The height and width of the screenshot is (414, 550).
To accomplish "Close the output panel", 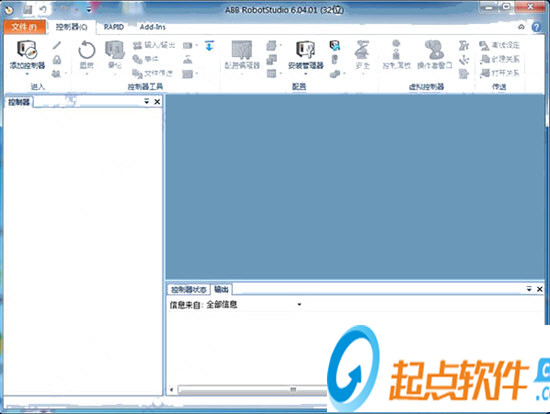I will tap(539, 289).
